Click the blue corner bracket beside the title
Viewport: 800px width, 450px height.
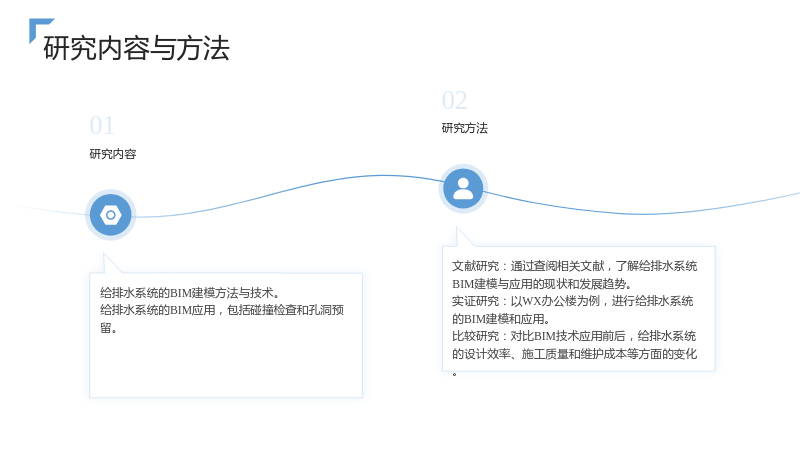point(41,30)
